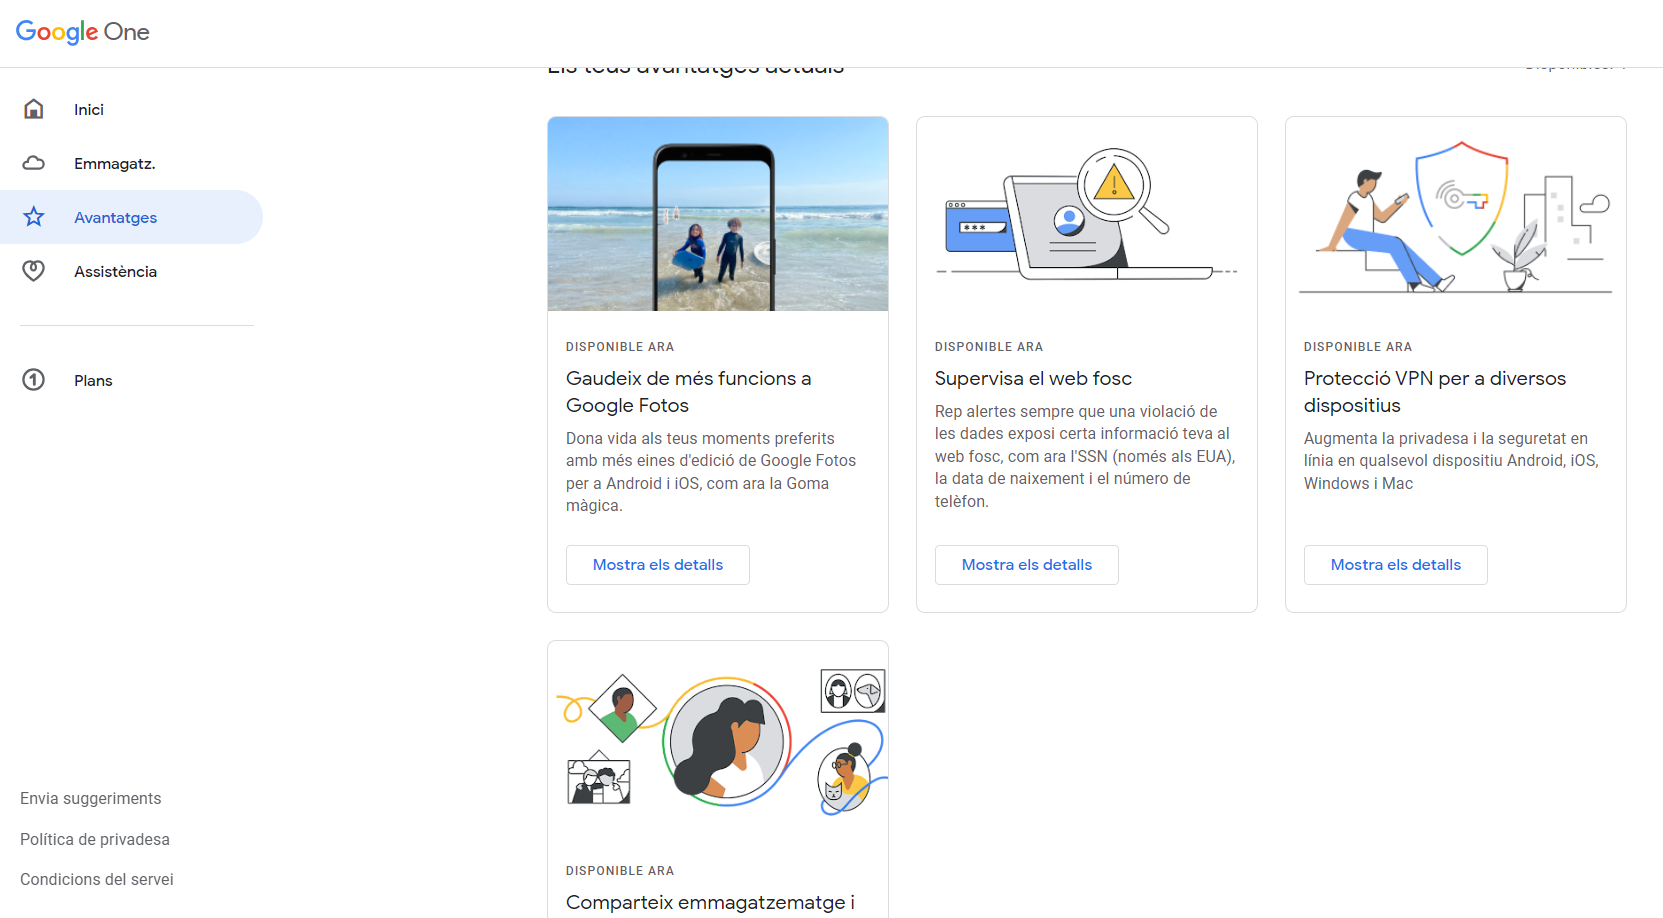Click the home icon beside Inici

pyautogui.click(x=34, y=109)
